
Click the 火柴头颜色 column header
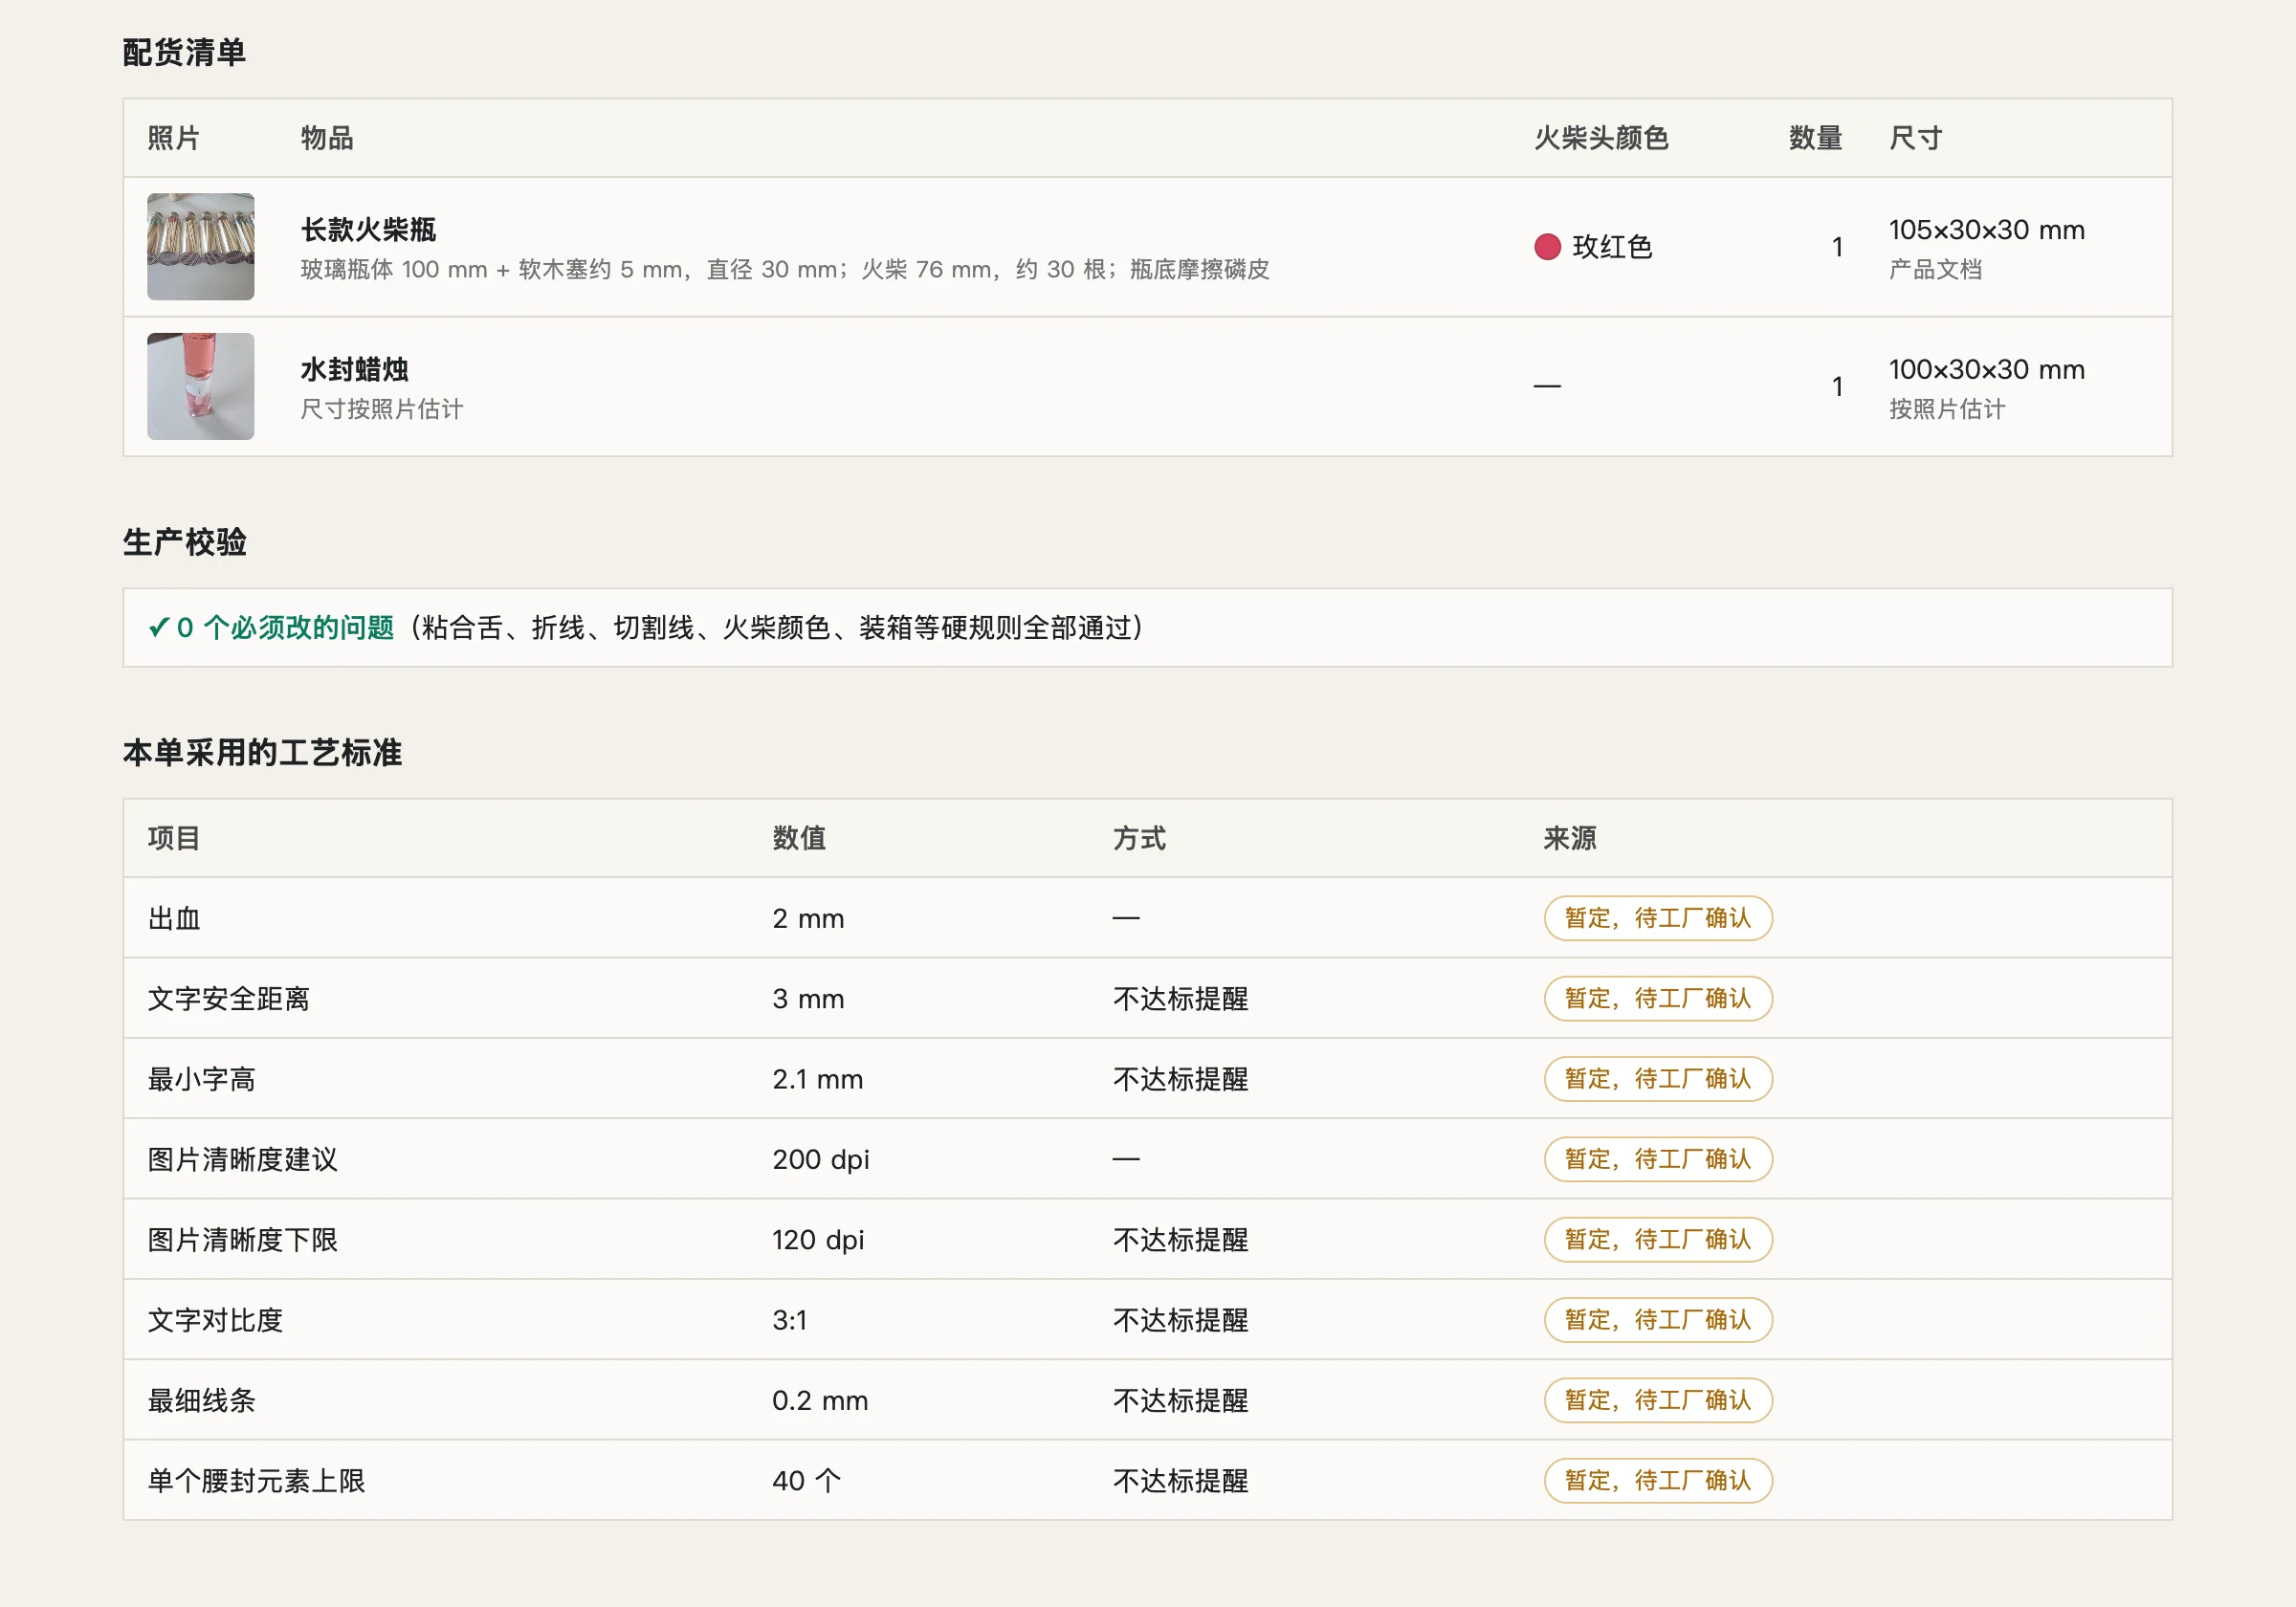click(1601, 138)
